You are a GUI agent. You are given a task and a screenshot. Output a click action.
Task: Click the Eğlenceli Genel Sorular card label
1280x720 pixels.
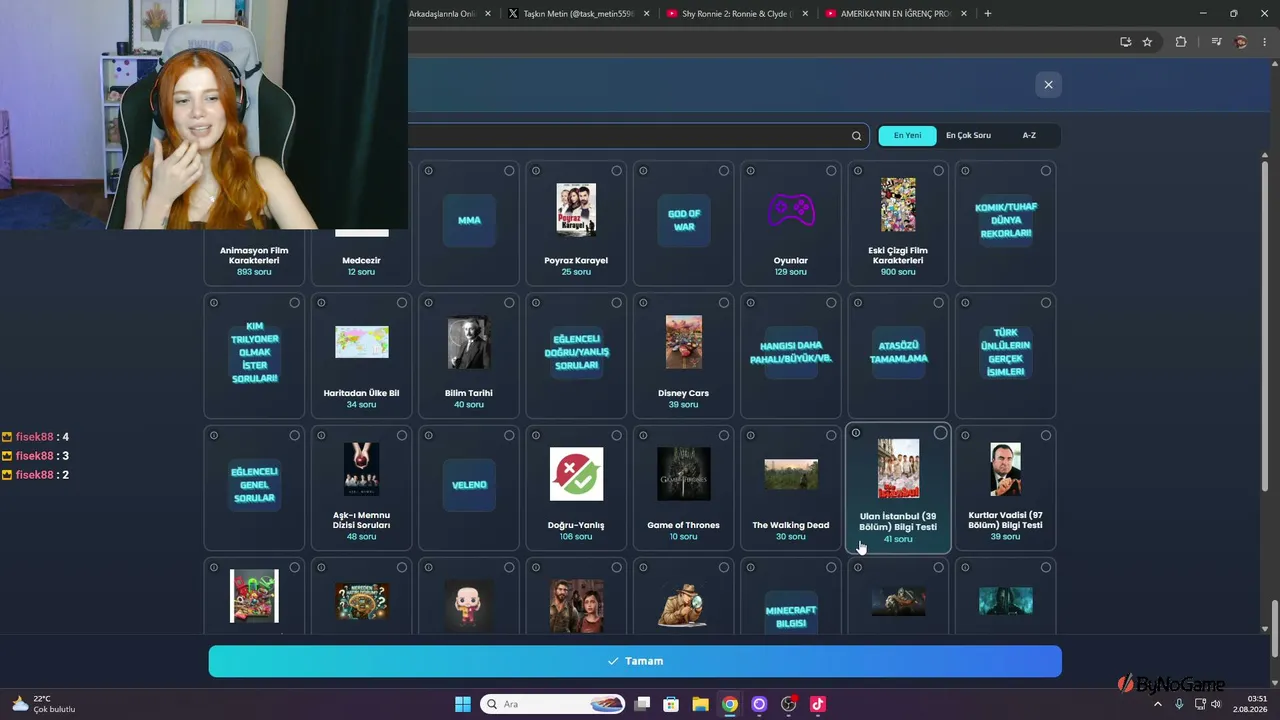(254, 485)
